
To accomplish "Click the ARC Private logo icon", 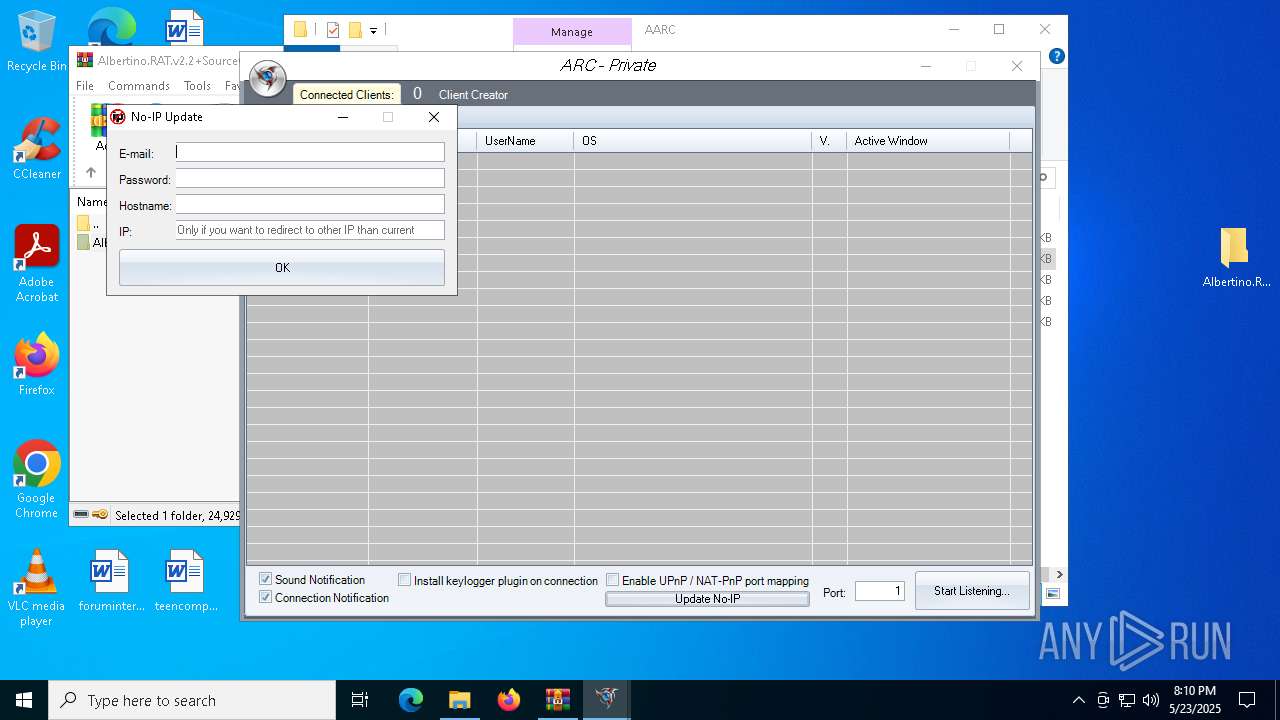I will (267, 78).
